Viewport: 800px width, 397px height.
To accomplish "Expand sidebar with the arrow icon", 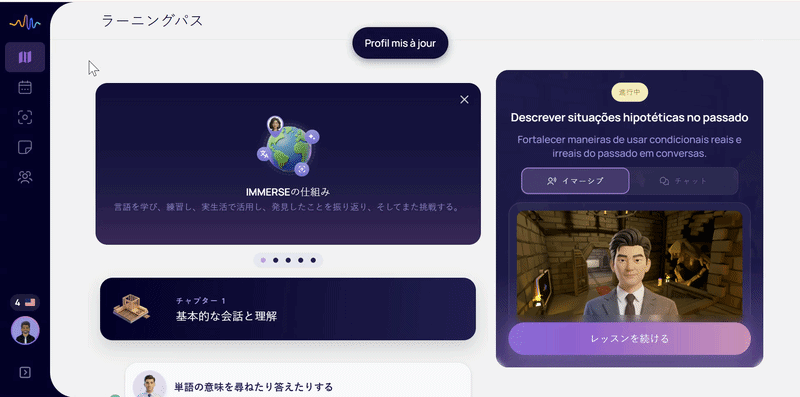I will (x=25, y=373).
